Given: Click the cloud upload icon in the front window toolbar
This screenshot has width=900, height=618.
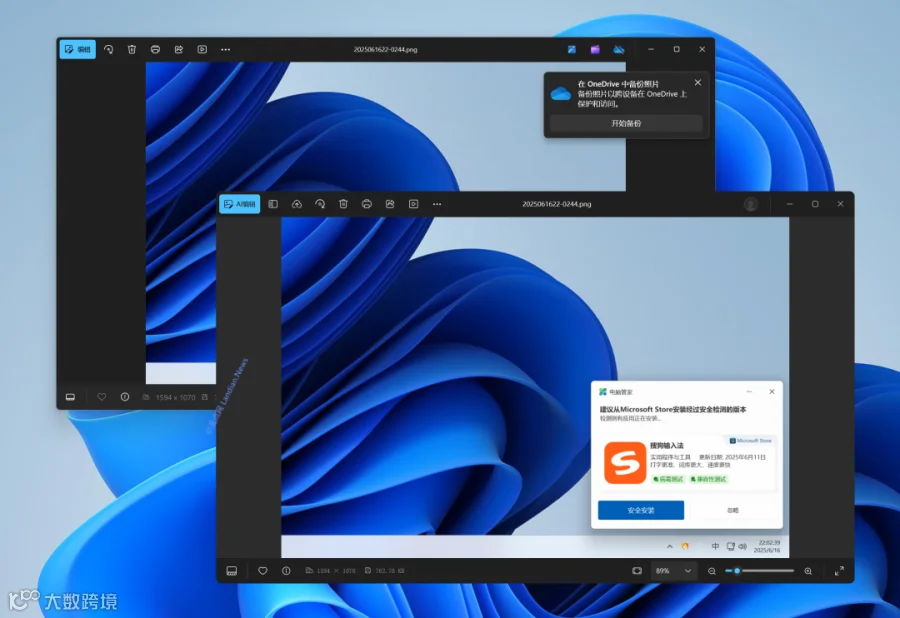Looking at the screenshot, I should pyautogui.click(x=297, y=204).
